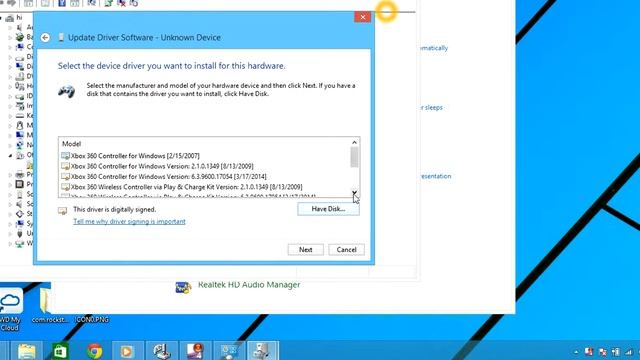Select the ICON0.PNG desktop file label
The image size is (640, 360).
click(91, 320)
